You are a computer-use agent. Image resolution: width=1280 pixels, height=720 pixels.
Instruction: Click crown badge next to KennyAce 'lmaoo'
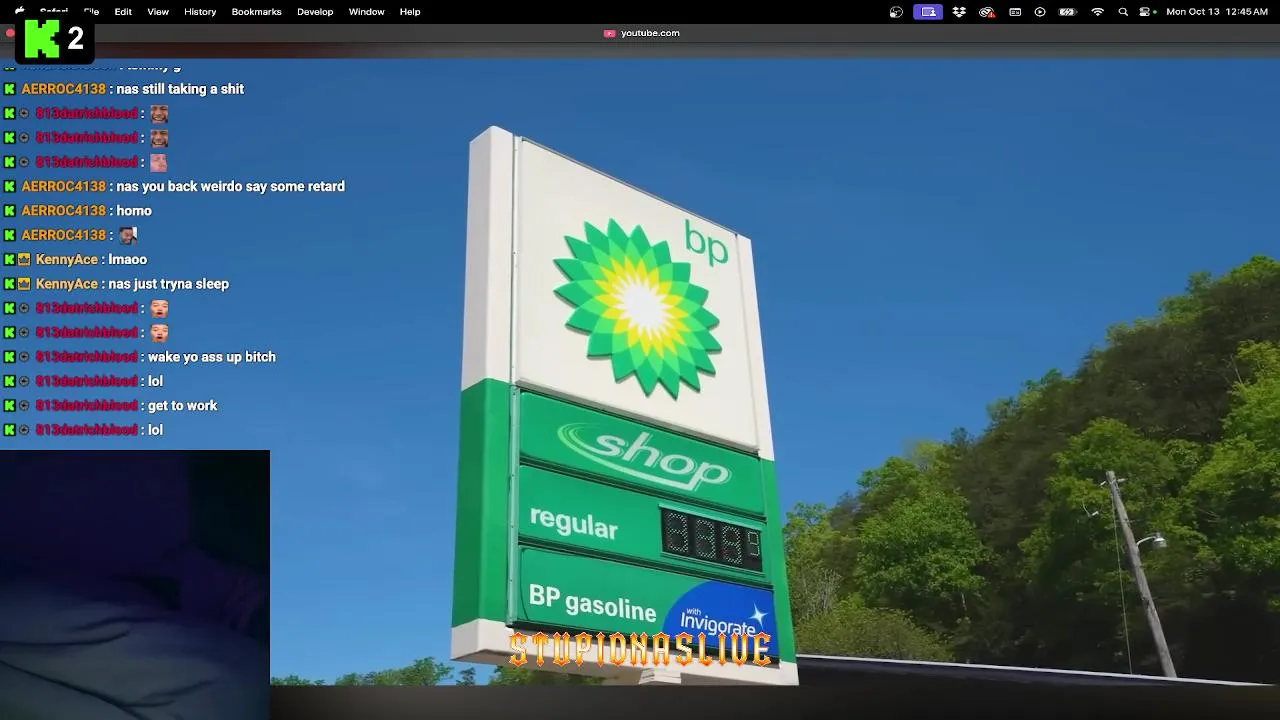(x=25, y=260)
